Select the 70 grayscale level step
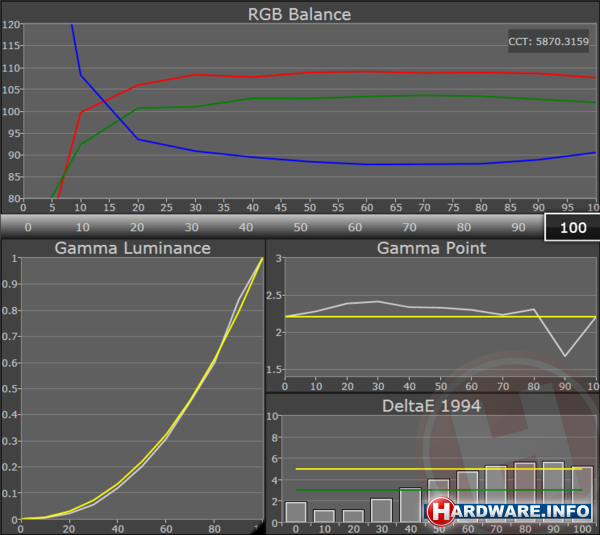600x535 pixels. (x=409, y=227)
